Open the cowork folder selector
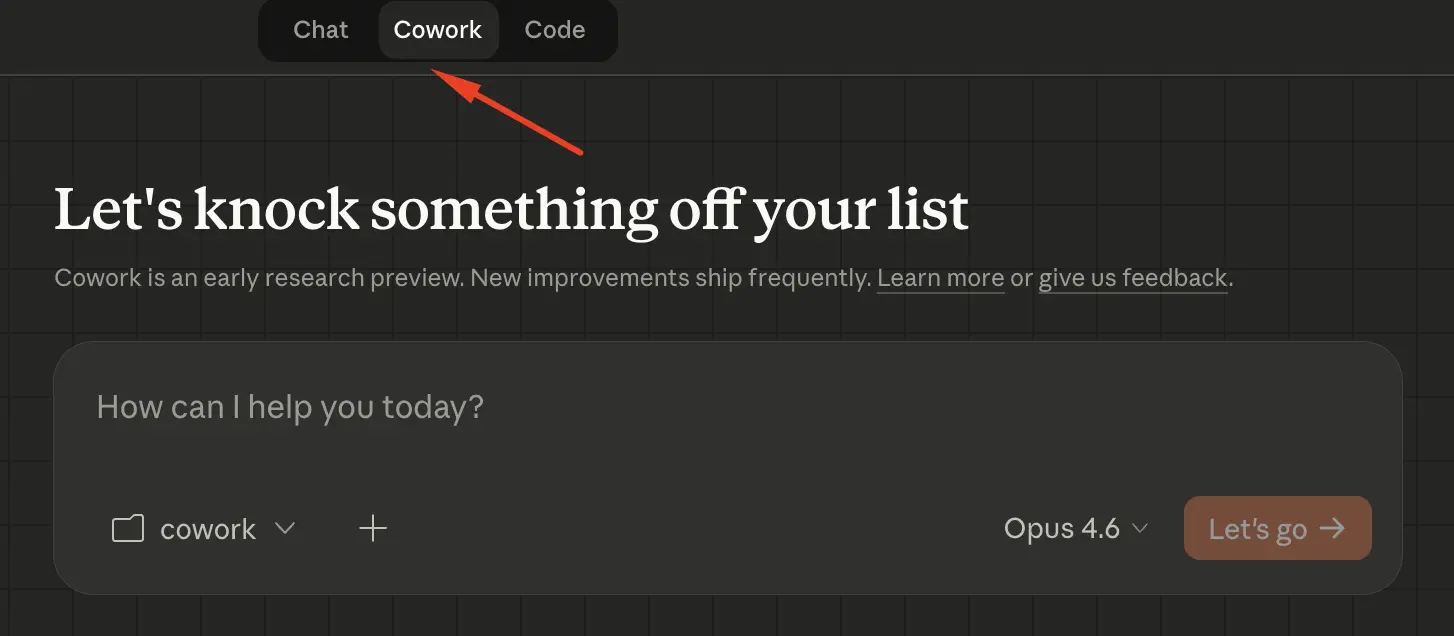The height and width of the screenshot is (636, 1454). pyautogui.click(x=208, y=529)
